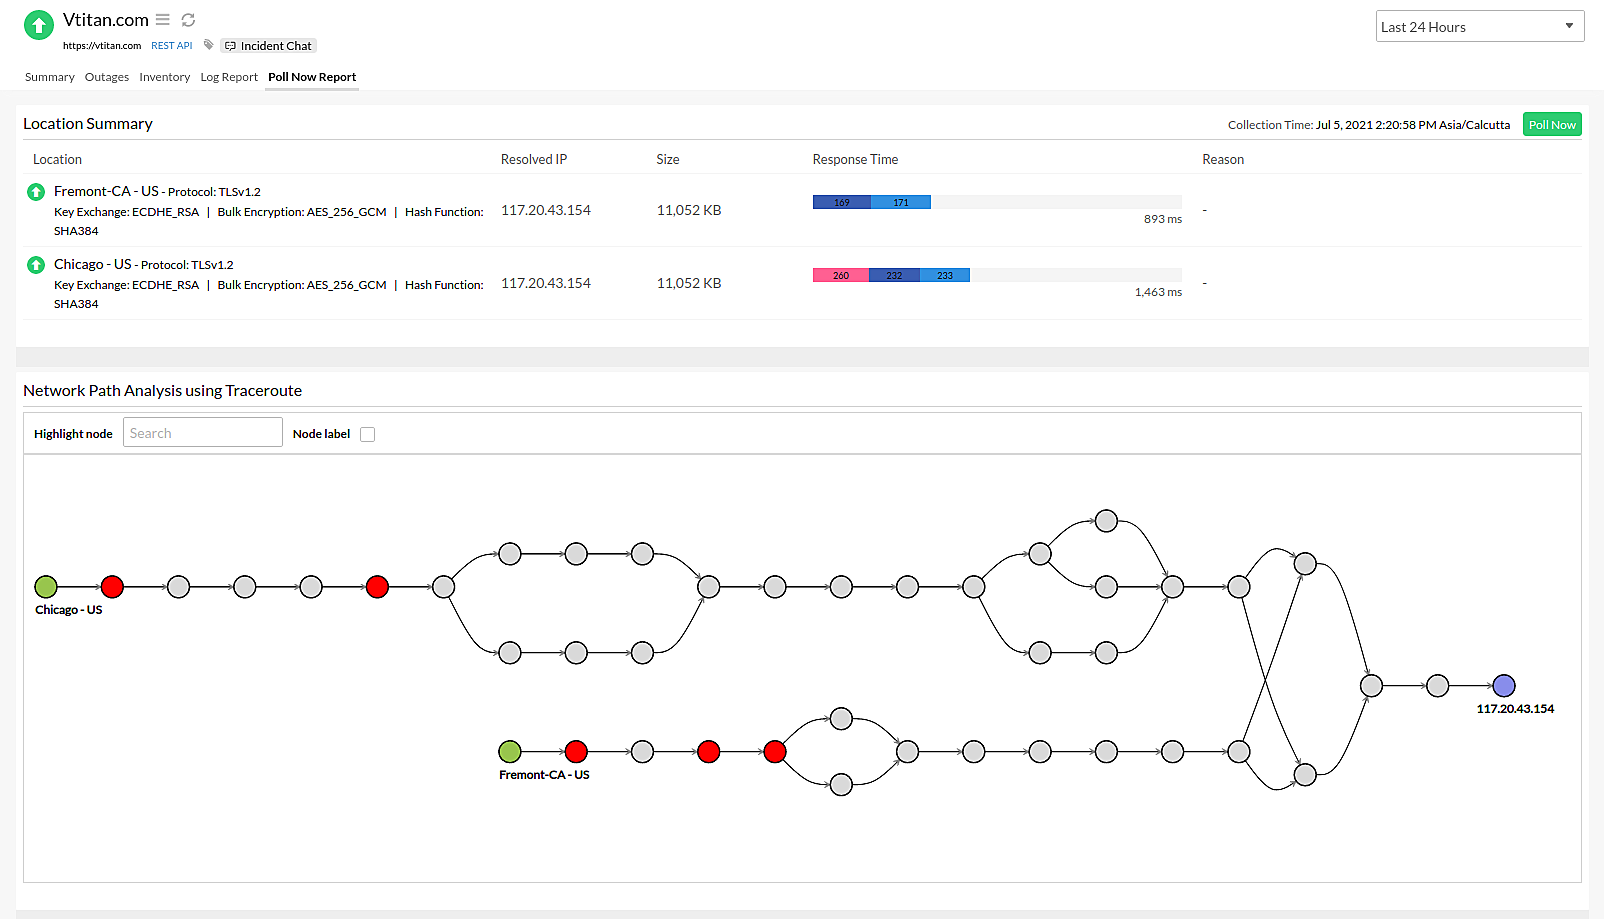Open the Incident Chat button
Screen dimensions: 1604x919
[x=269, y=46]
